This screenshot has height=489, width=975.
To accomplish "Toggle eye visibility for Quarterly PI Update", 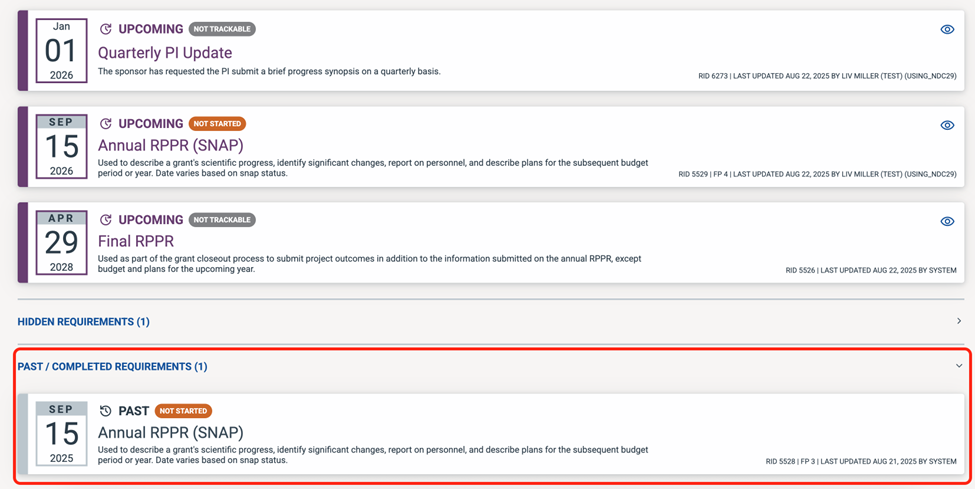I will pyautogui.click(x=947, y=29).
